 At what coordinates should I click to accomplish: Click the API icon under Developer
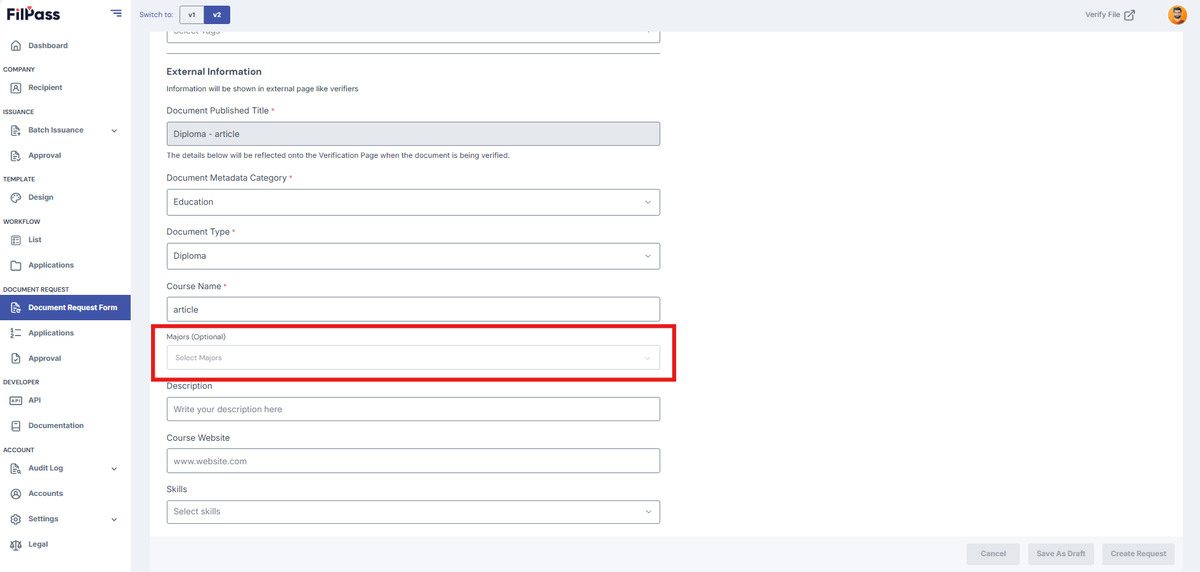[x=16, y=400]
